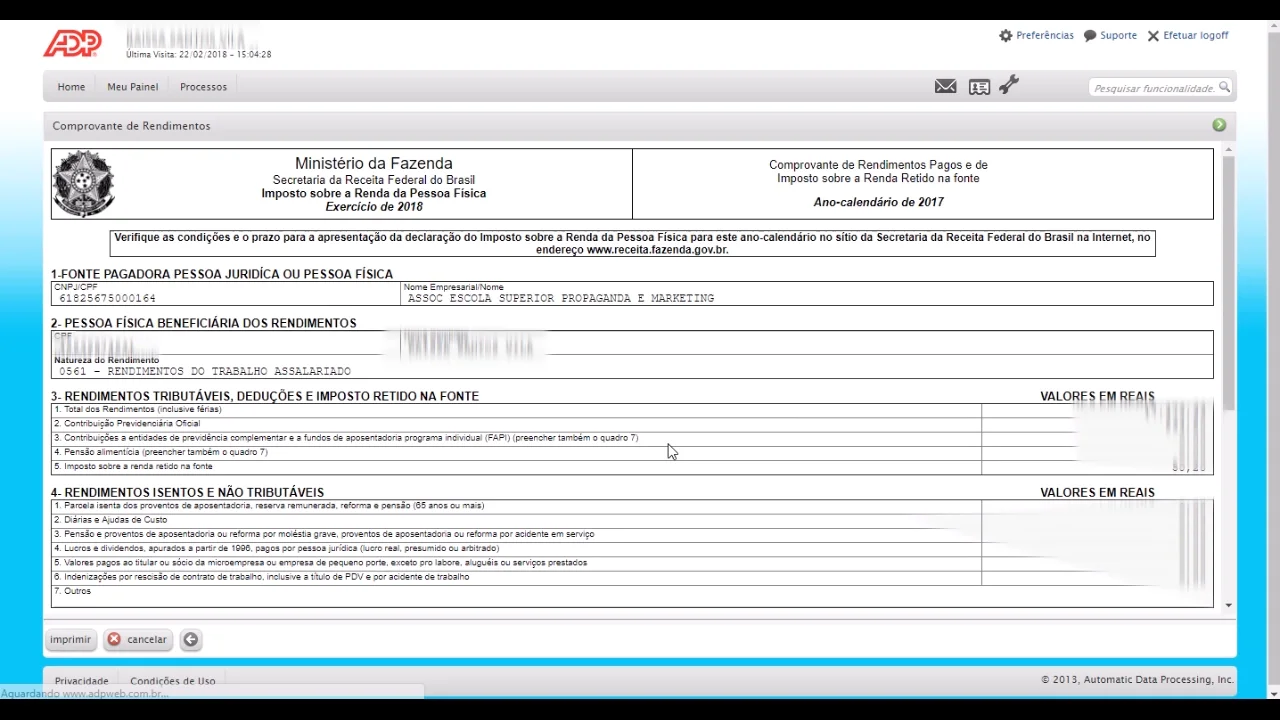The height and width of the screenshot is (720, 1280).
Task: Click the search magnifier icon
Action: [x=1225, y=87]
